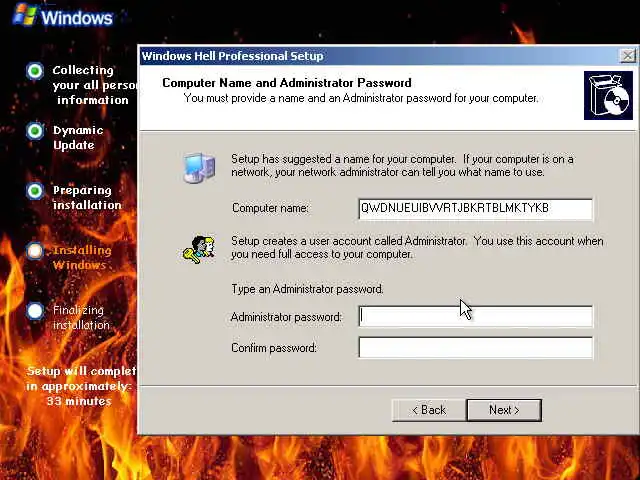Click the 'Windows Hell Professional Setup' title text
Image resolution: width=640 pixels, height=480 pixels.
click(233, 56)
